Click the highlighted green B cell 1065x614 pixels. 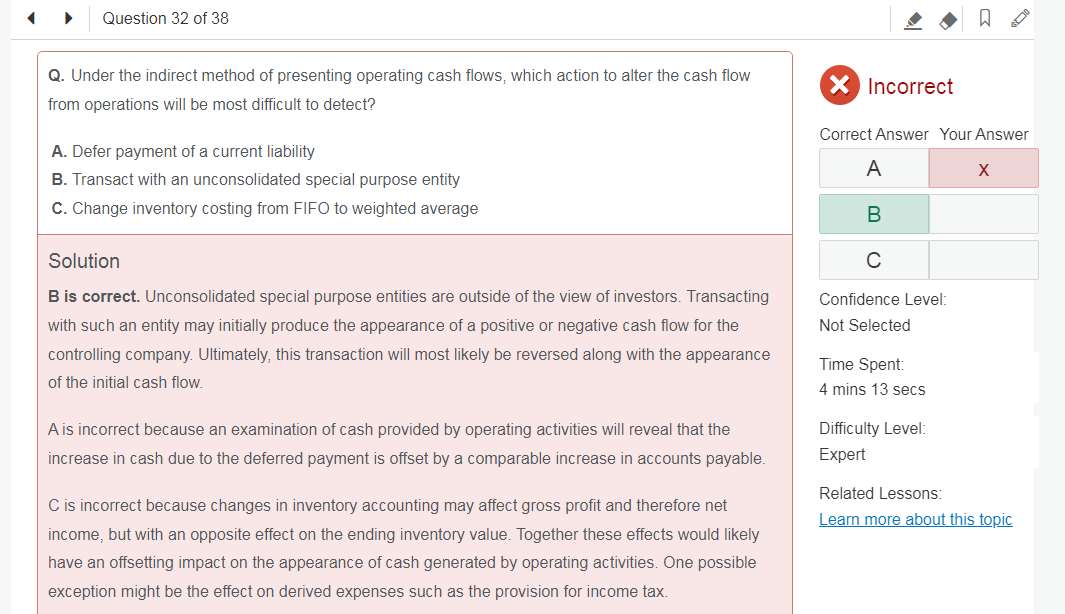[x=873, y=214]
